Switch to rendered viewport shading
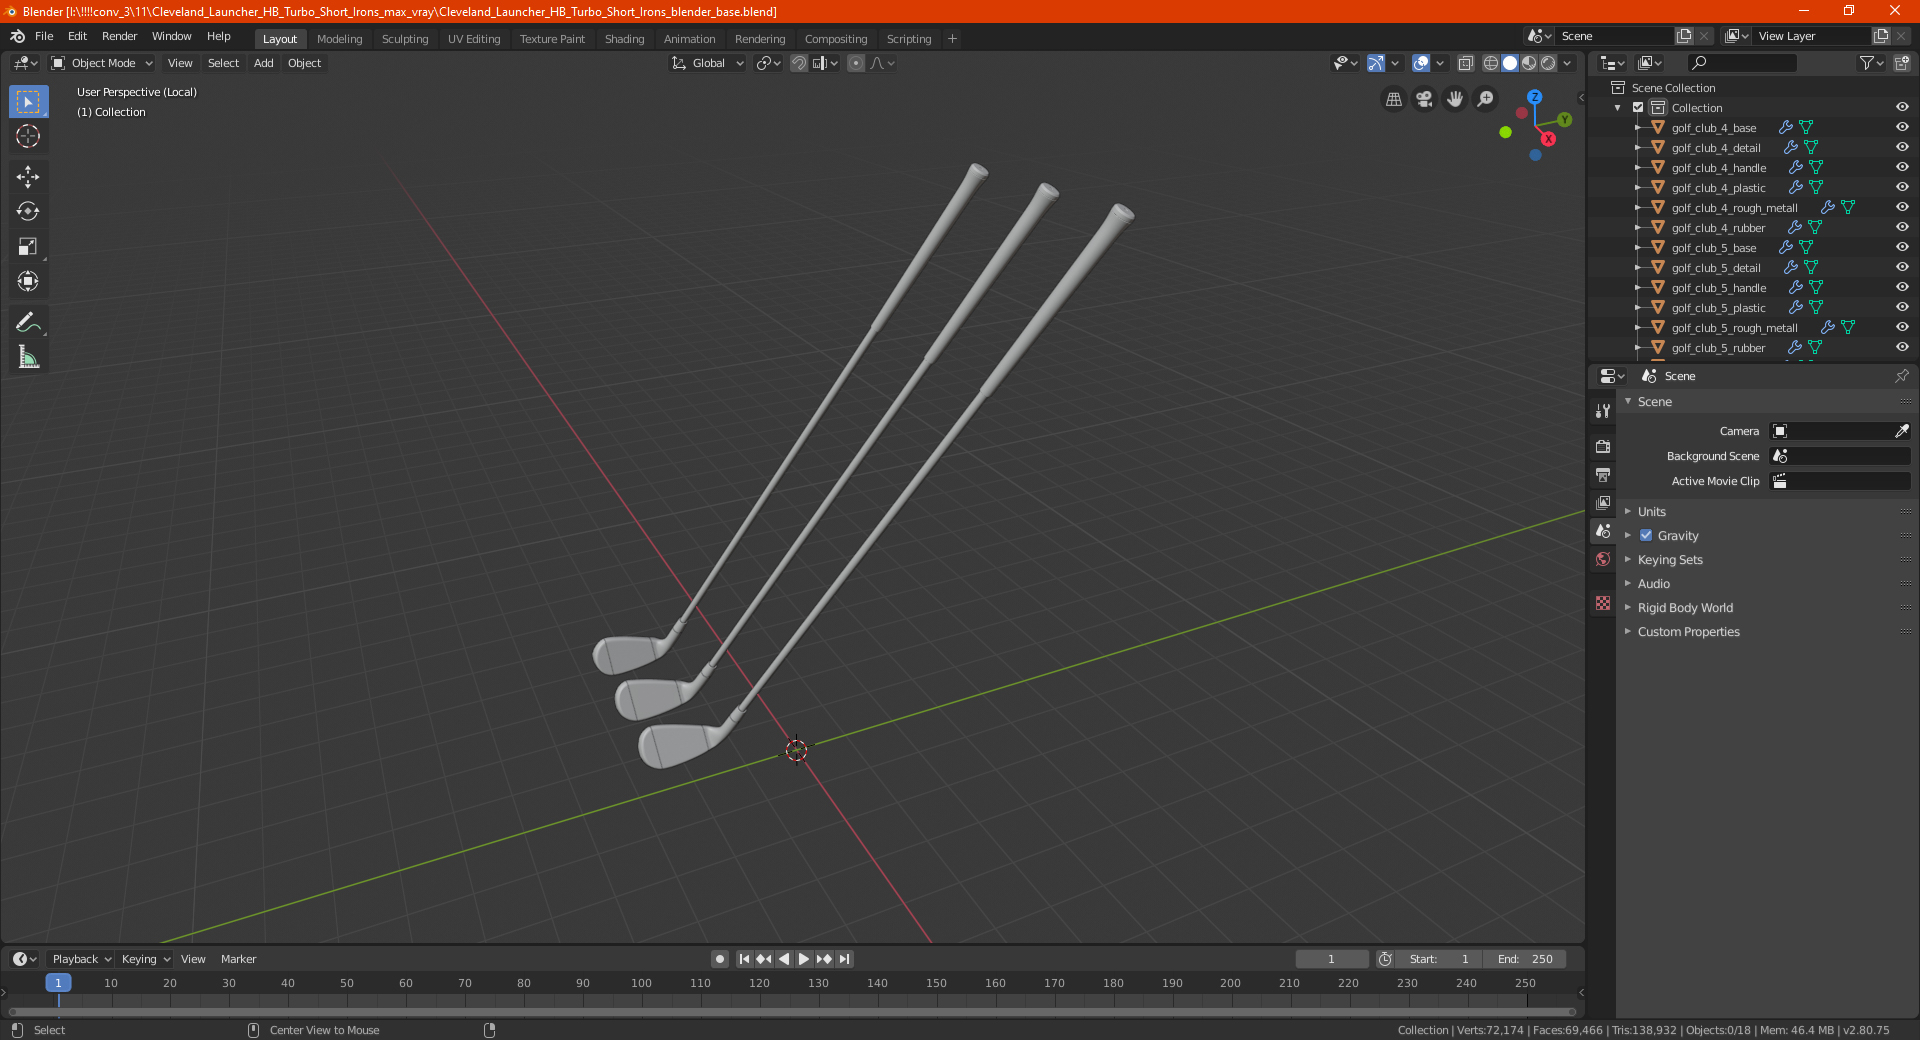The width and height of the screenshot is (1920, 1040). [1548, 63]
